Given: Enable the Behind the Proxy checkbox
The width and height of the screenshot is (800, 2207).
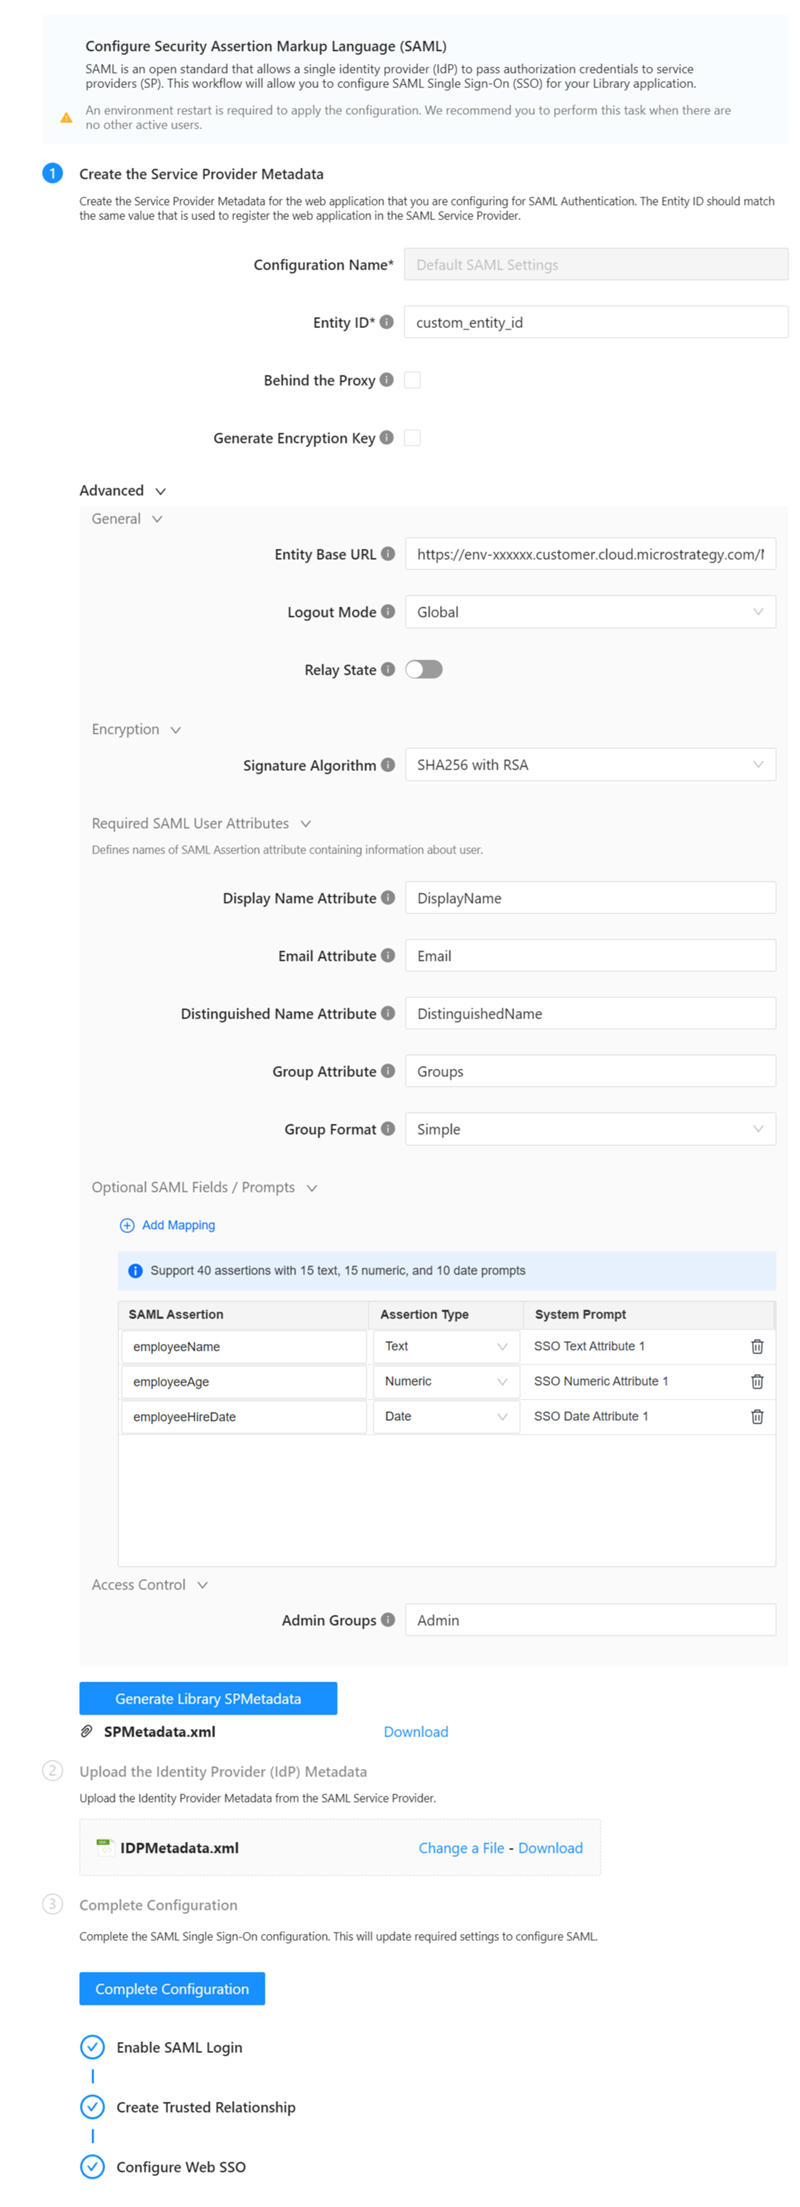Looking at the screenshot, I should pos(412,380).
